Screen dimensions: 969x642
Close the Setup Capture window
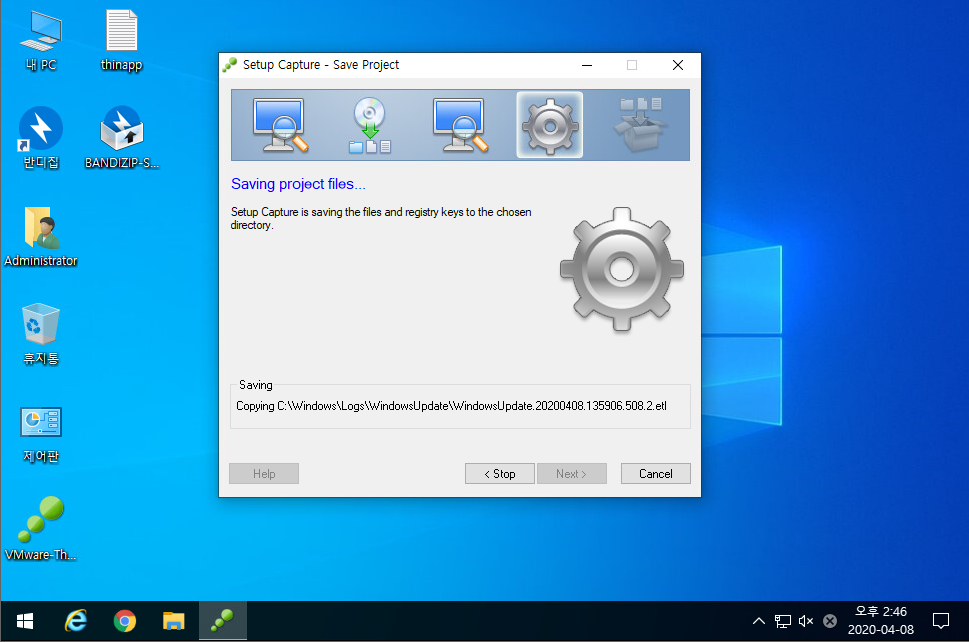click(x=678, y=65)
